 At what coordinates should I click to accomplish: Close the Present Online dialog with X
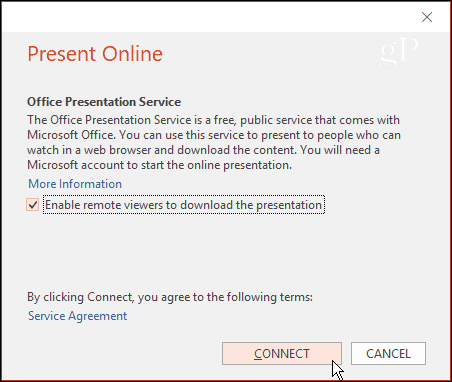tap(427, 17)
